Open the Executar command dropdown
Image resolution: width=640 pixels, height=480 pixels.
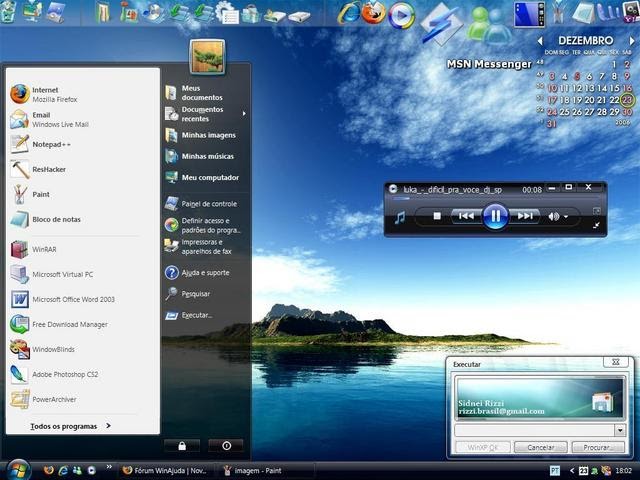click(x=620, y=430)
